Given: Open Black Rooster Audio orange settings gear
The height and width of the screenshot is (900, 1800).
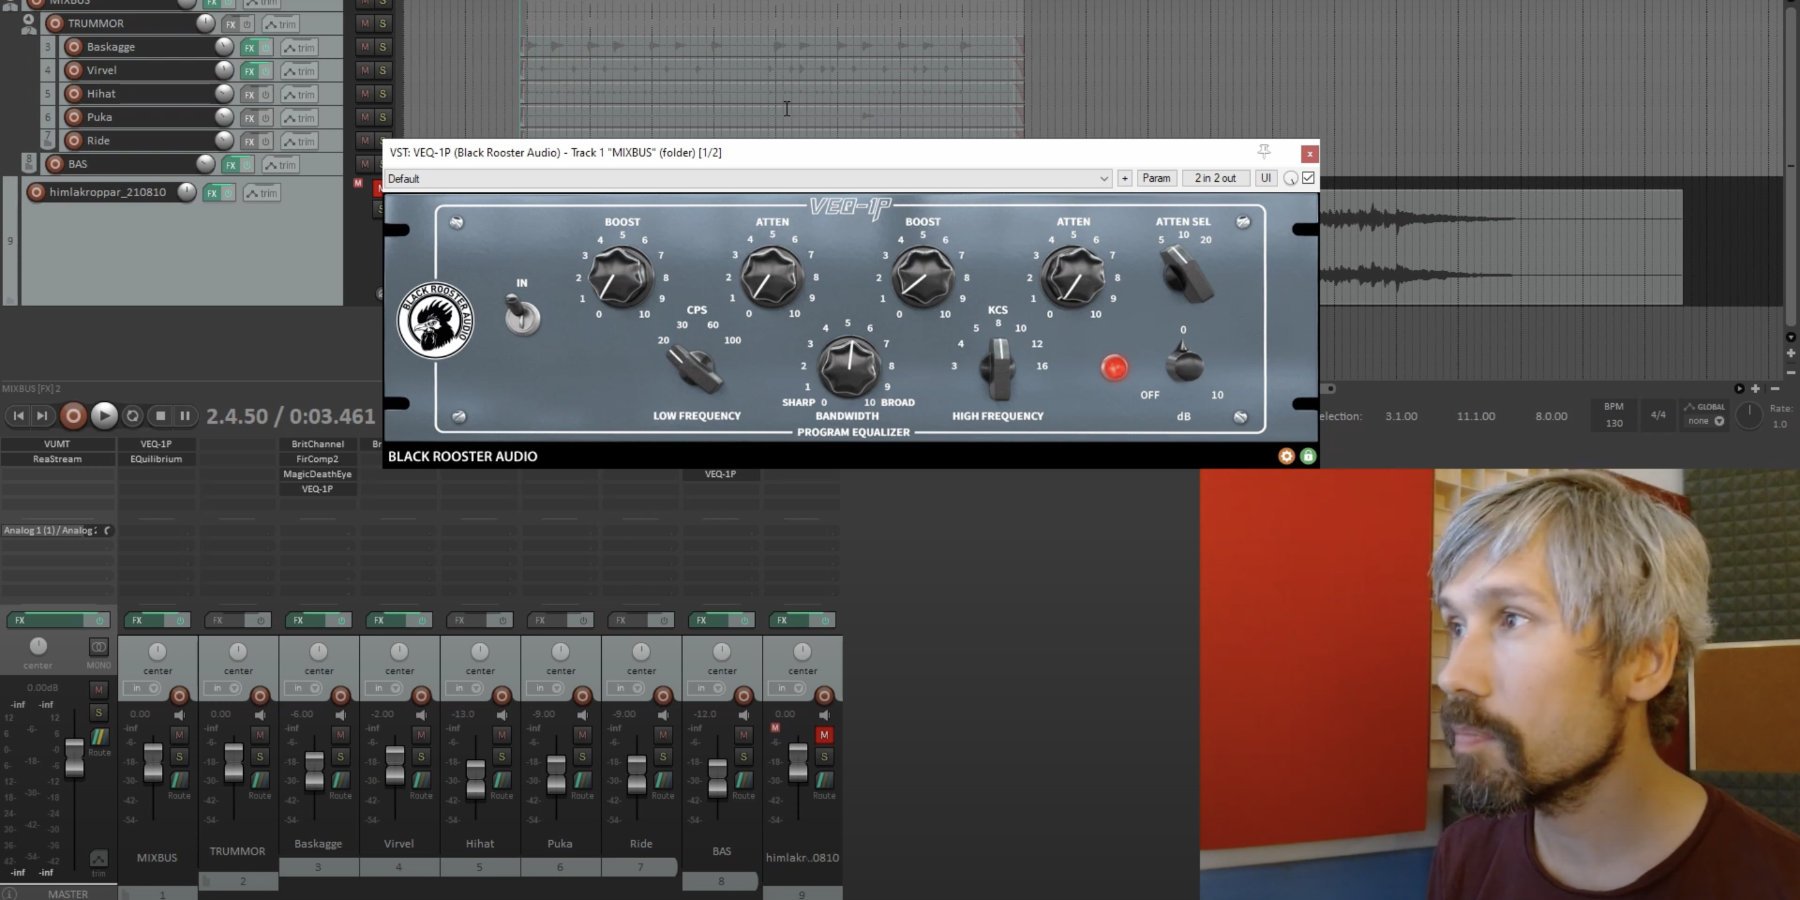Looking at the screenshot, I should [x=1286, y=456].
